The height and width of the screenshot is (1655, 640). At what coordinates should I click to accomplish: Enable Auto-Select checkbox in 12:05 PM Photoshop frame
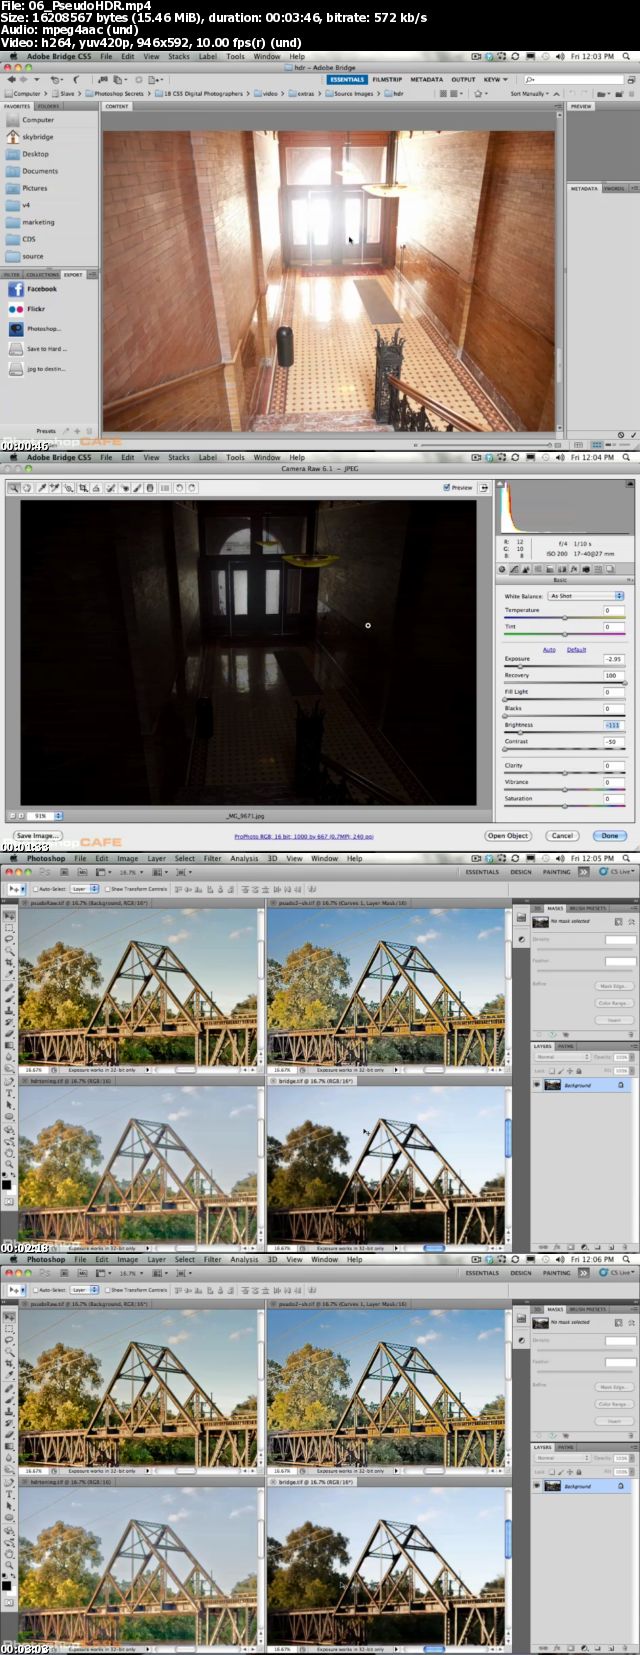pyautogui.click(x=36, y=889)
